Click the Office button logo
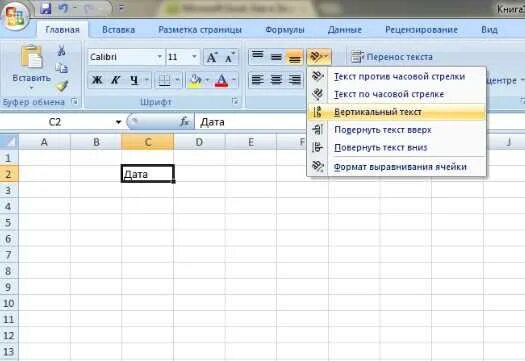 pos(15,16)
